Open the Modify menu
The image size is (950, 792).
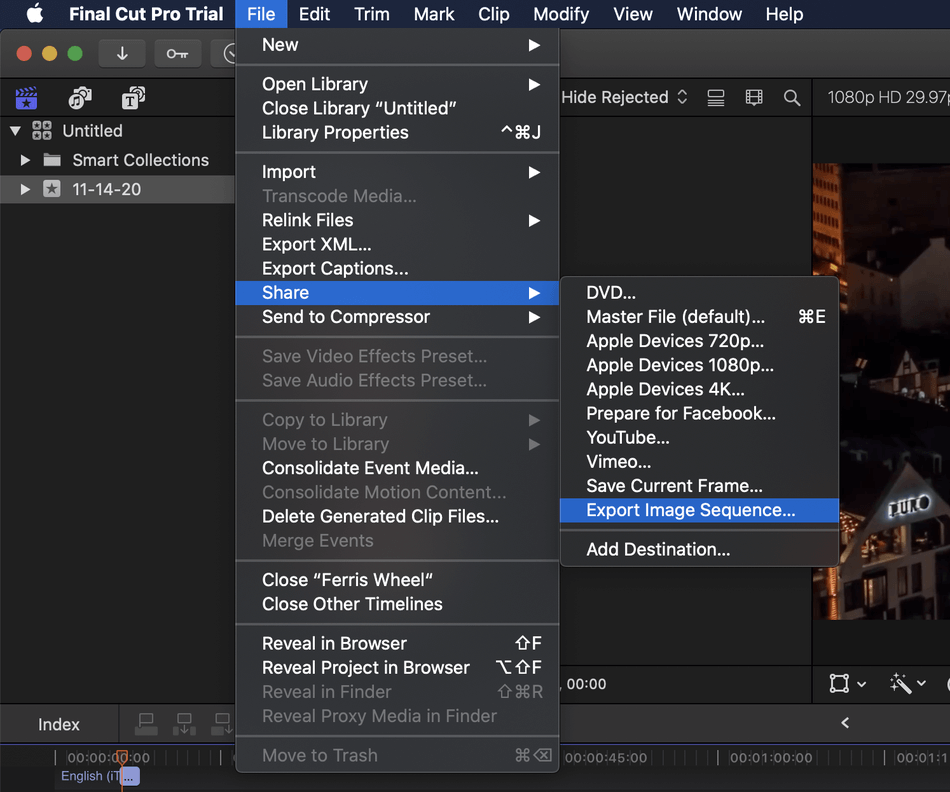click(x=561, y=13)
